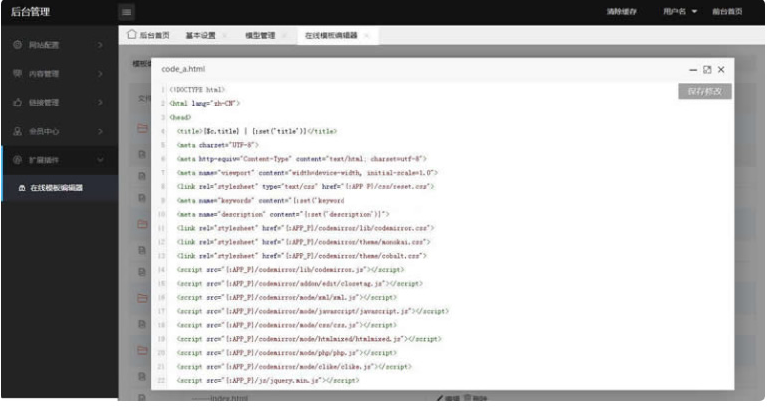Expand the 内容管理 menu chevron
The width and height of the screenshot is (767, 408).
tap(101, 74)
